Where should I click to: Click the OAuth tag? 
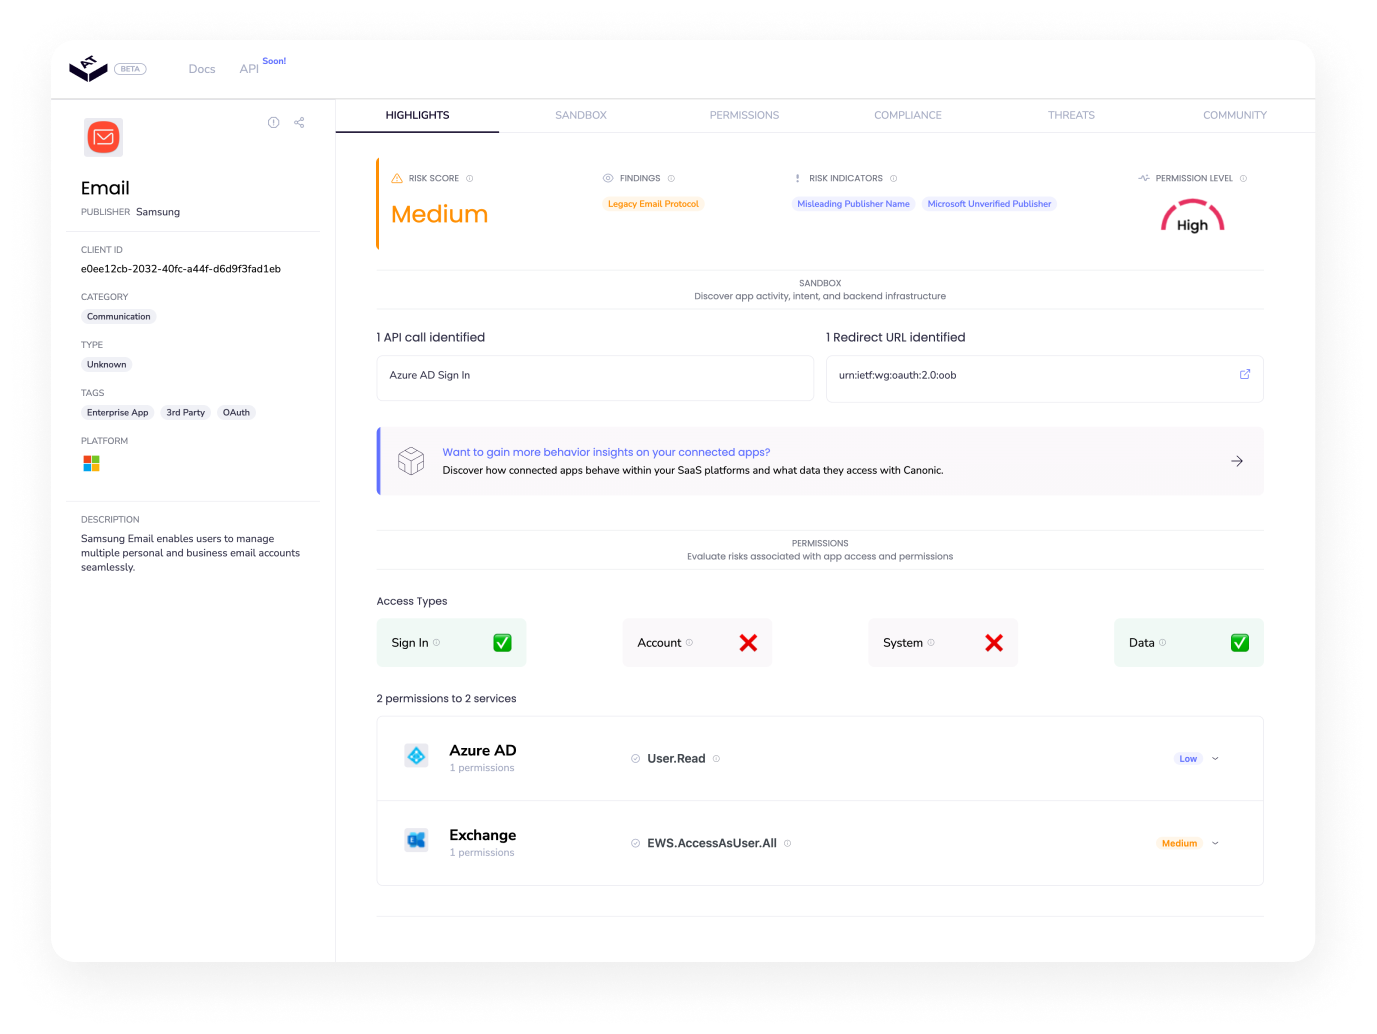coord(236,412)
